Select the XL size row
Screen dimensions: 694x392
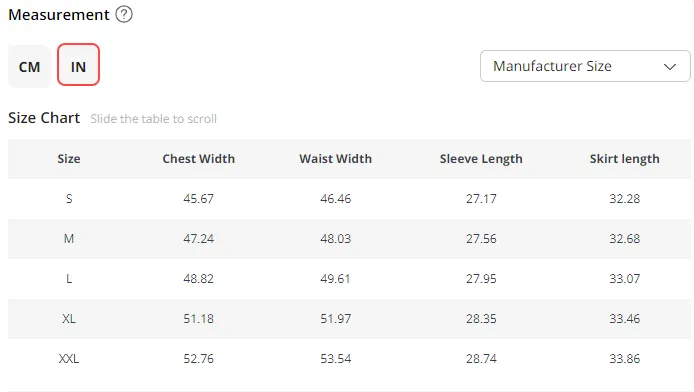click(349, 319)
